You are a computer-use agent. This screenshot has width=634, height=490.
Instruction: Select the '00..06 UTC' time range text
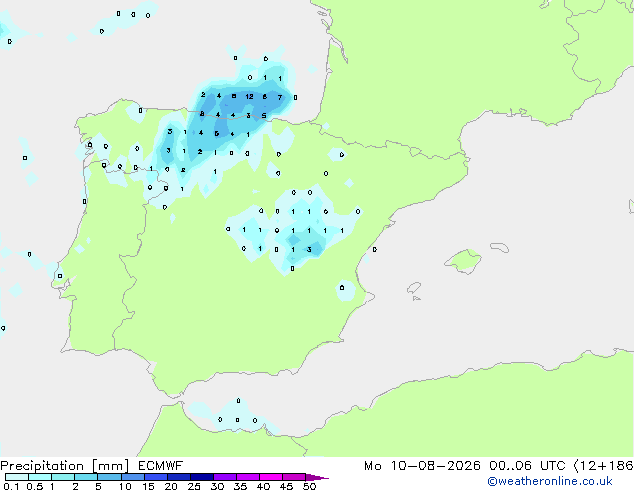pyautogui.click(x=527, y=466)
